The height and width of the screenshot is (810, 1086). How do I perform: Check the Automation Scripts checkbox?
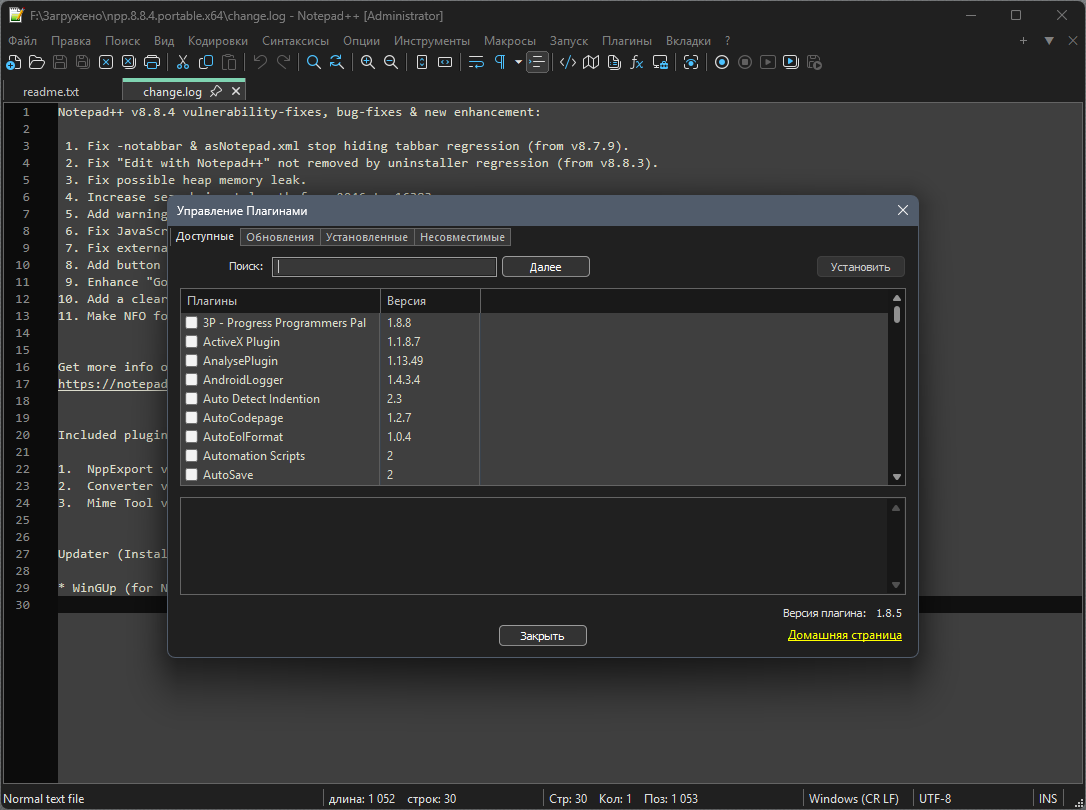tap(192, 456)
